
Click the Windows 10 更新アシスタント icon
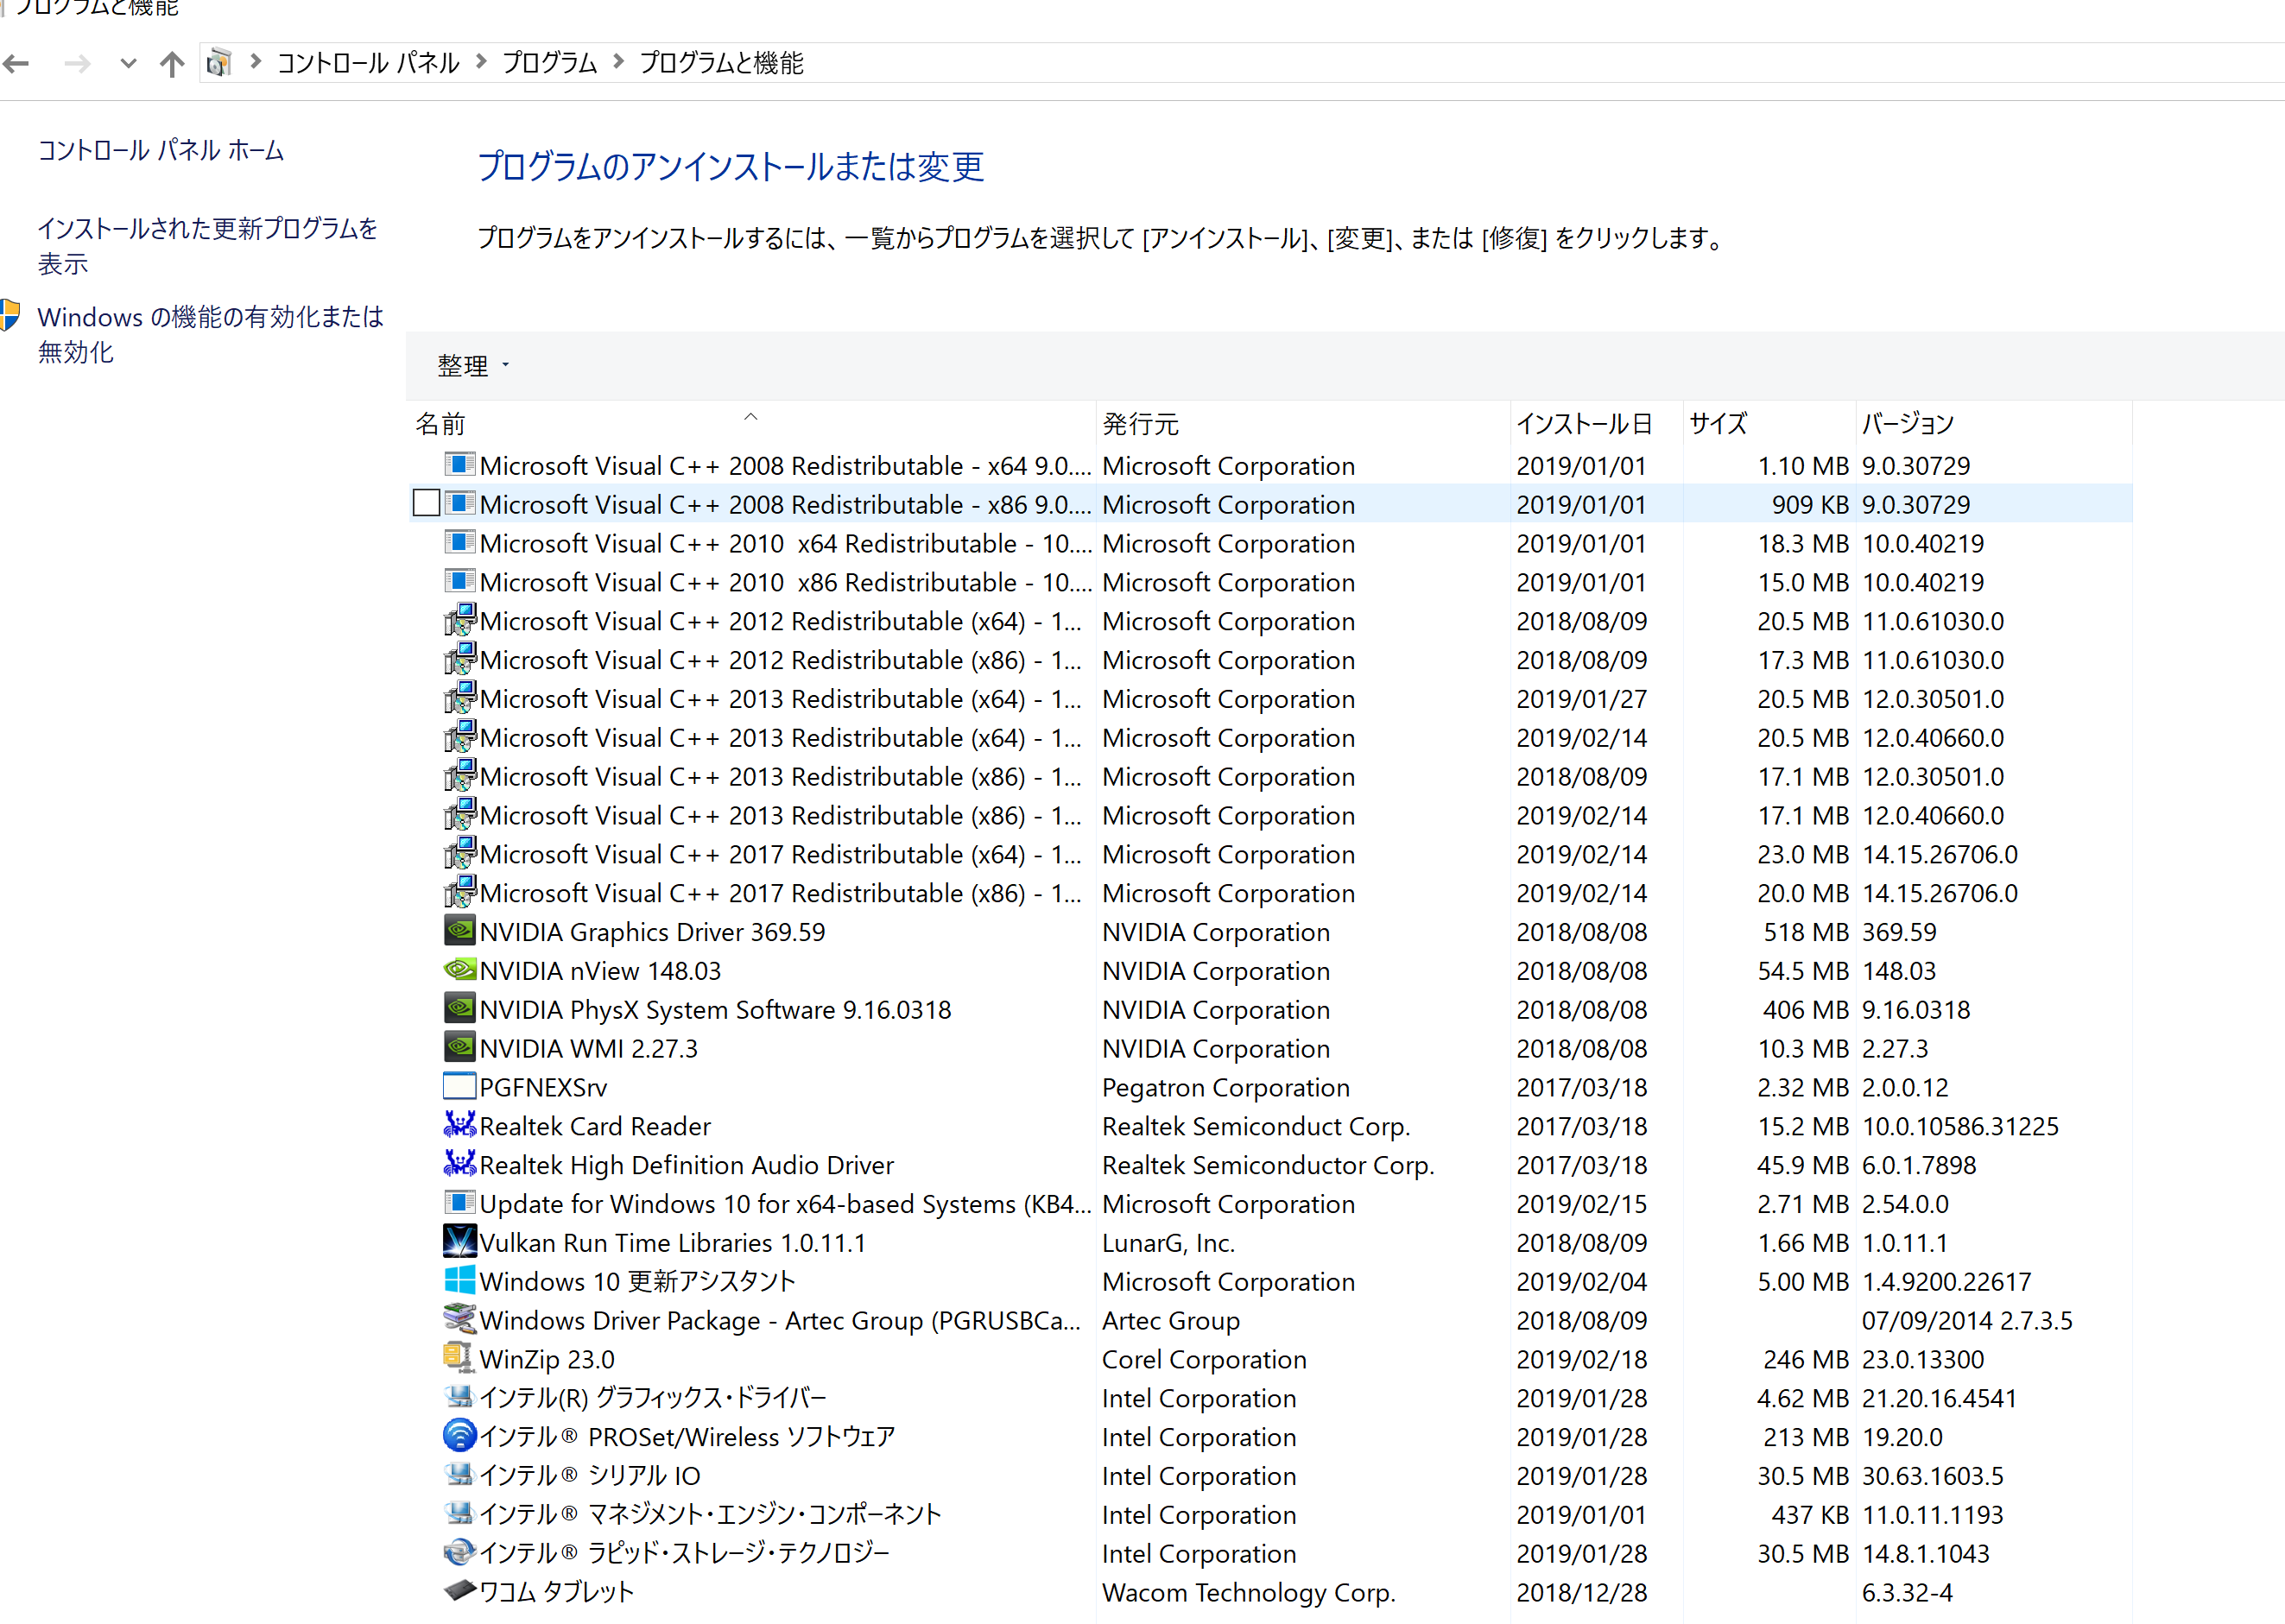point(459,1280)
